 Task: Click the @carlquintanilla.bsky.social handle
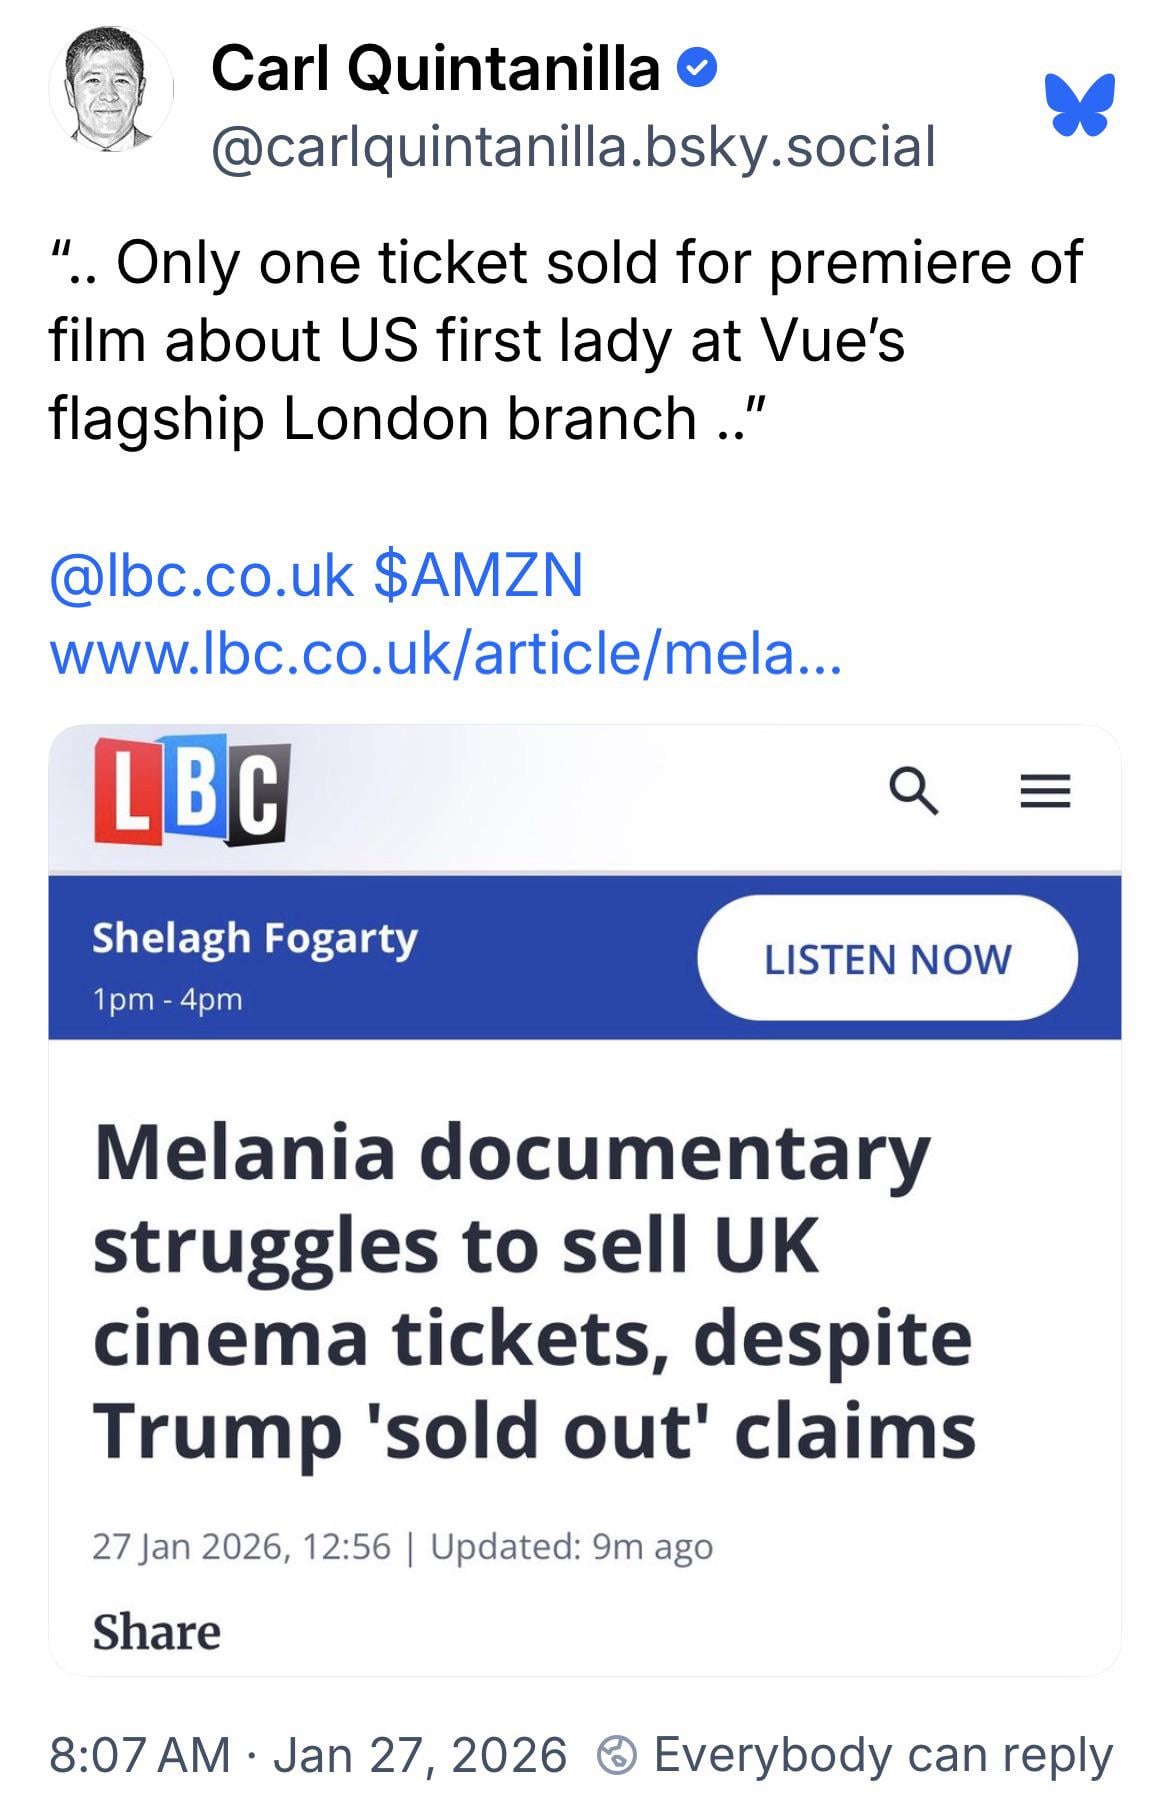(x=573, y=146)
